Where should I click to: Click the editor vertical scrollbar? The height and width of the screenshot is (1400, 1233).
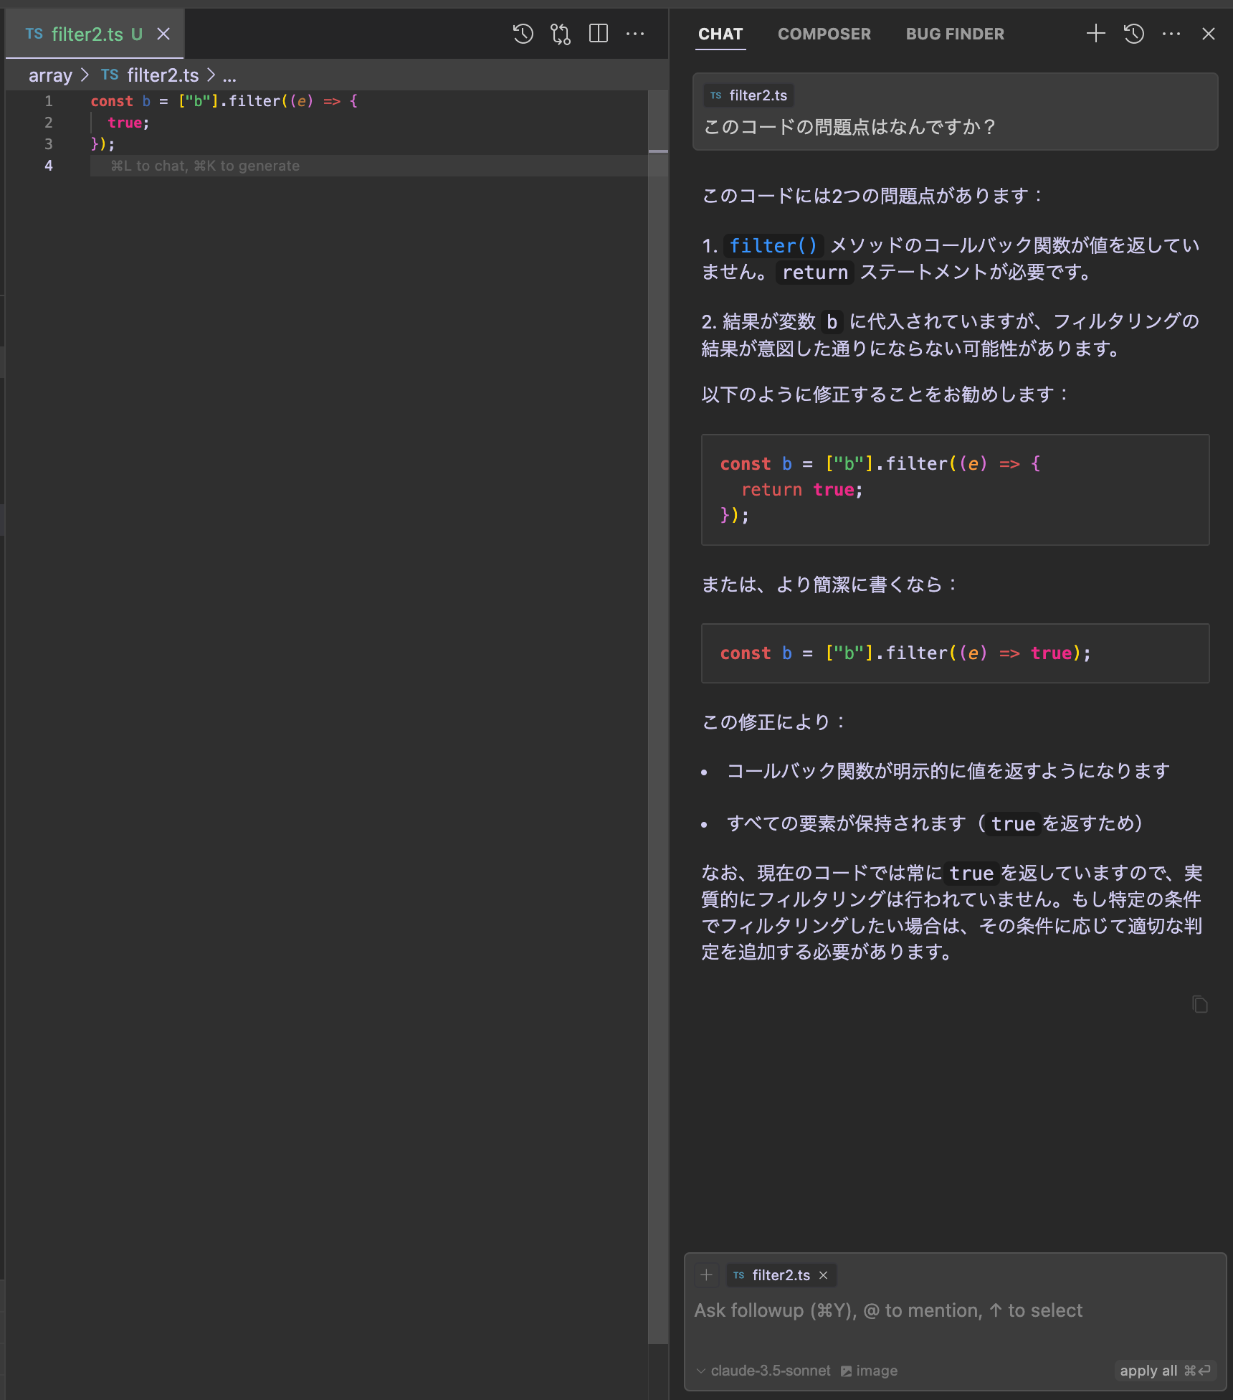658,716
